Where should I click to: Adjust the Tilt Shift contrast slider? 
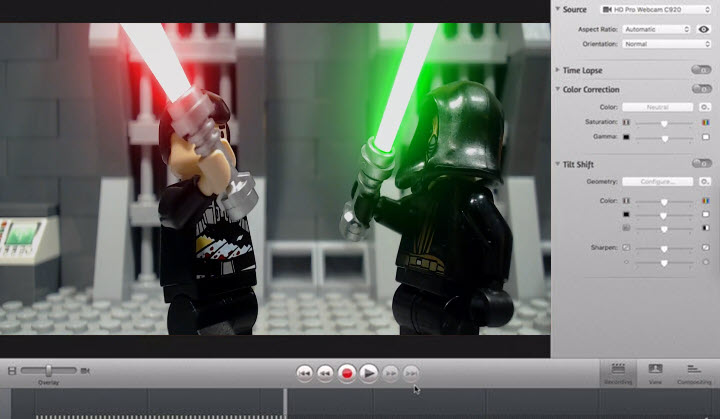pyautogui.click(x=664, y=228)
